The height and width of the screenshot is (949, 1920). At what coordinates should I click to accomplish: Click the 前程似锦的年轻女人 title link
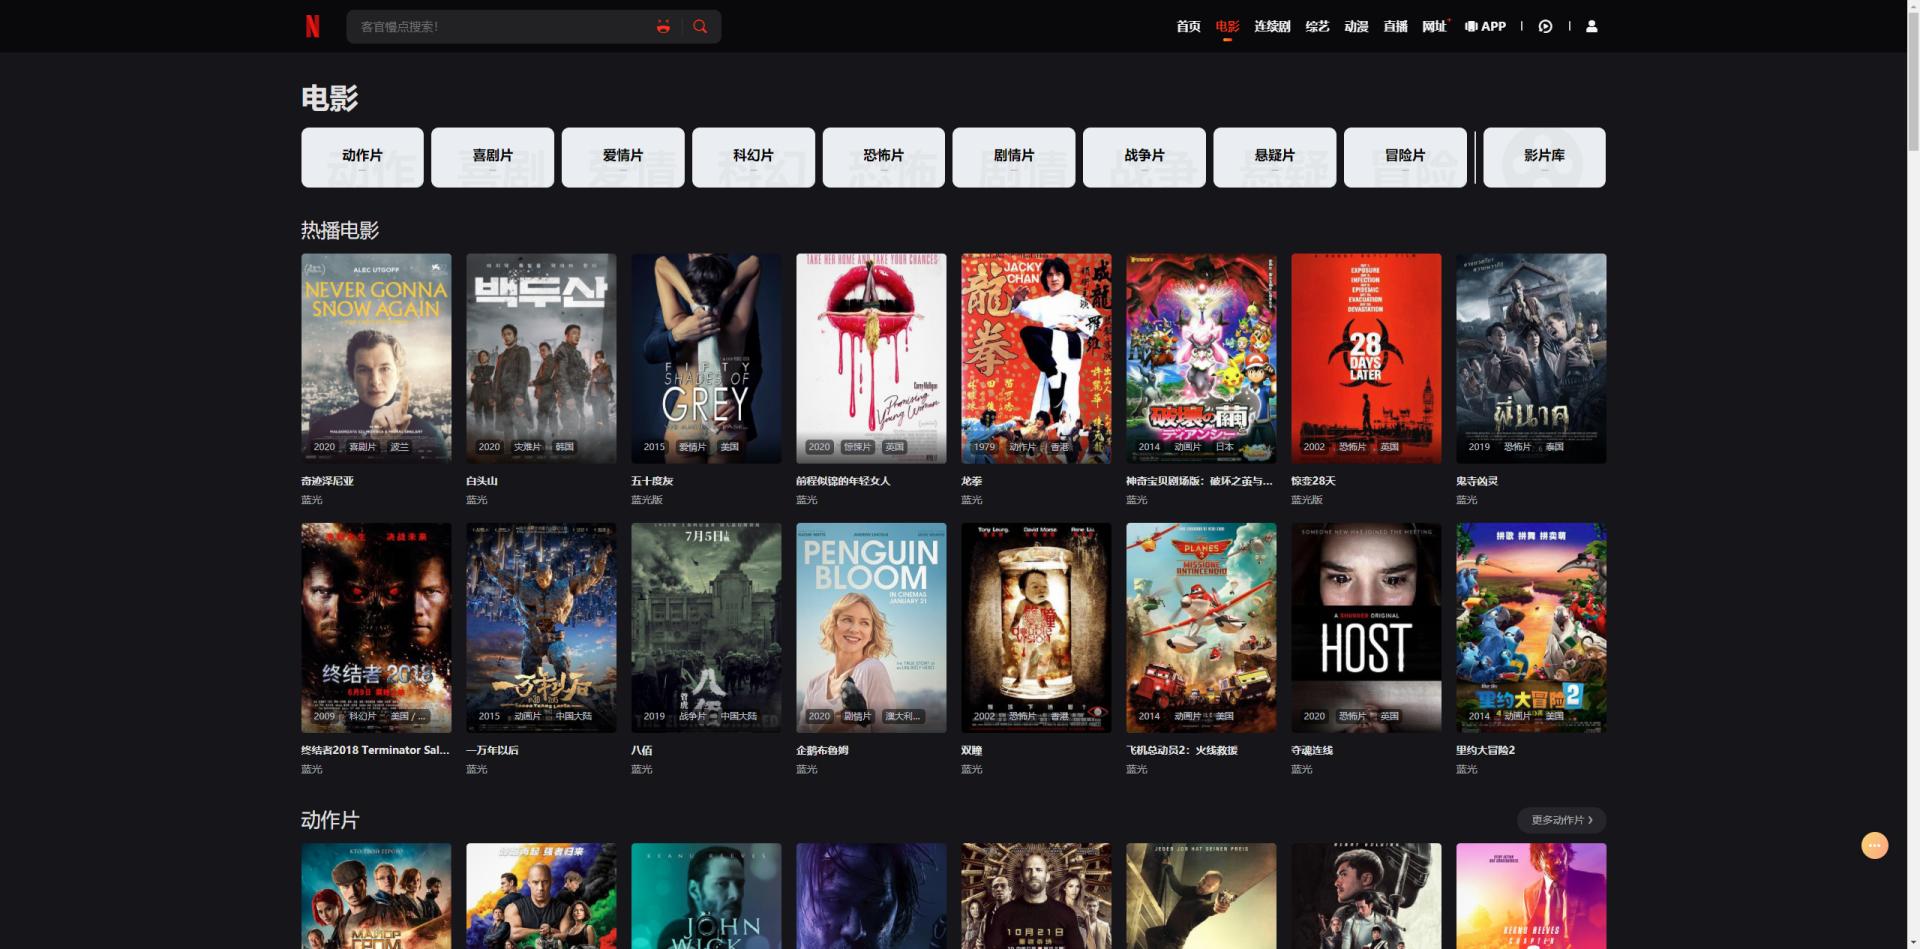(x=843, y=481)
